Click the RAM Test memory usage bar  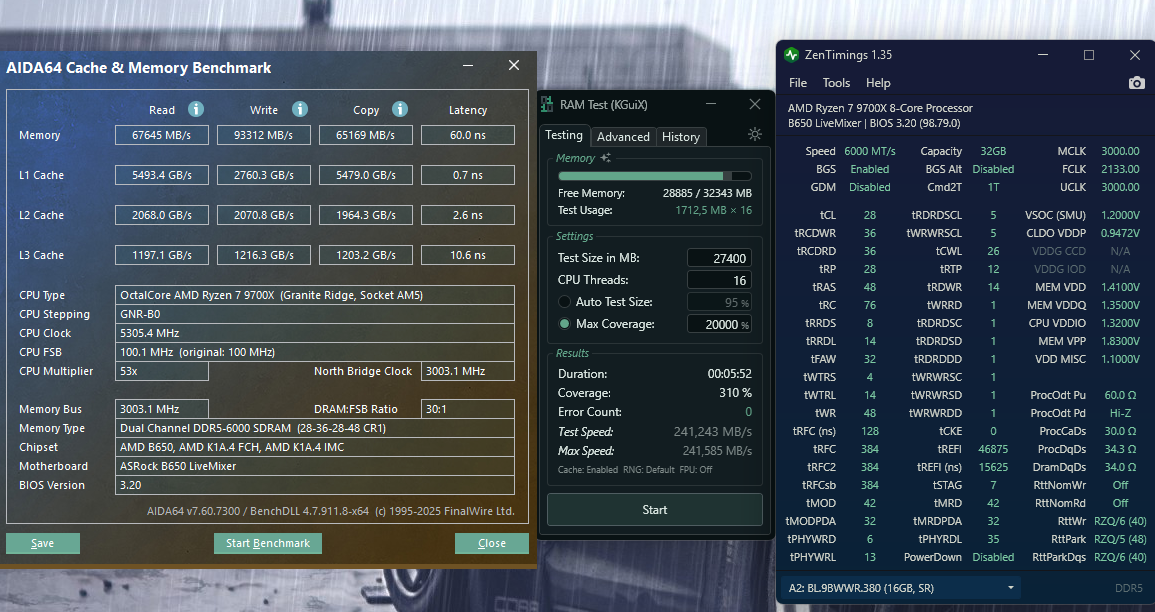point(654,176)
